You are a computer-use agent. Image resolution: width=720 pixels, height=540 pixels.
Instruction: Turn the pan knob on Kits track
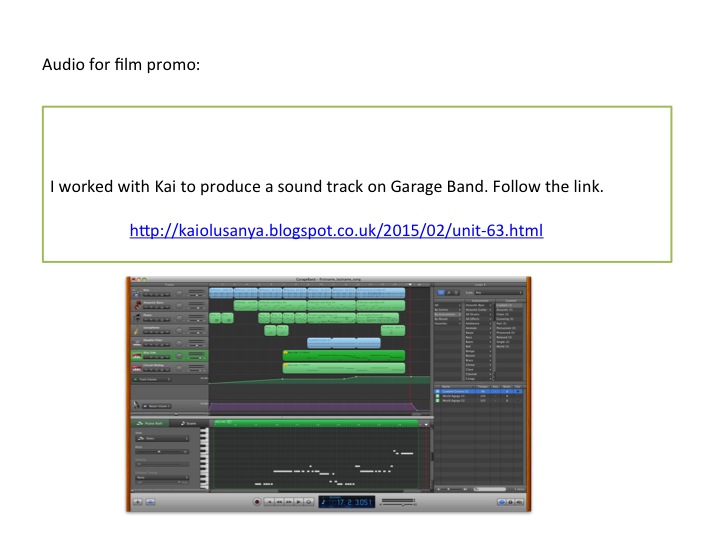pos(179,293)
